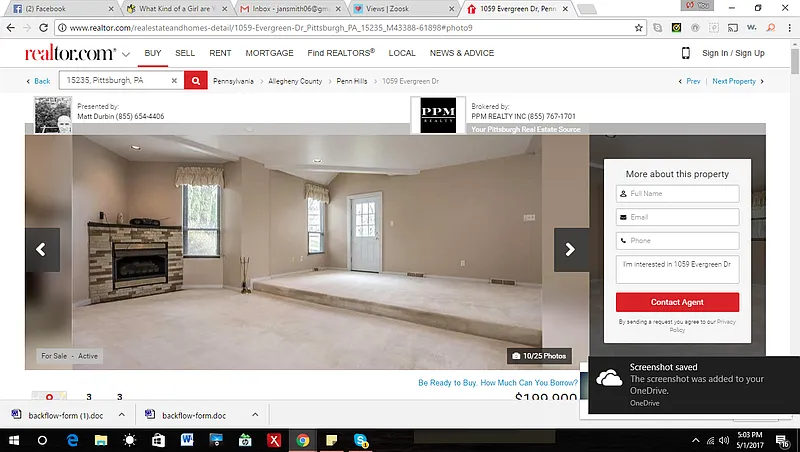Bookmark this page with the star icon

(x=638, y=28)
